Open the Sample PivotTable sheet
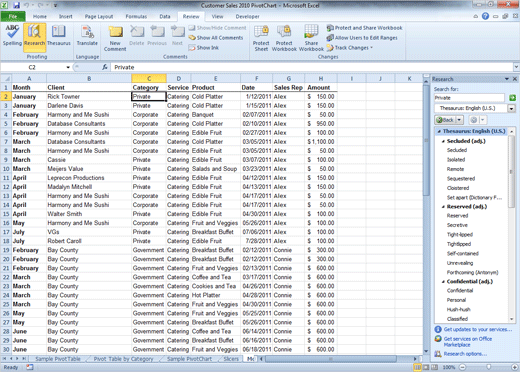Viewport: 520px width, 372px height. tap(58, 359)
